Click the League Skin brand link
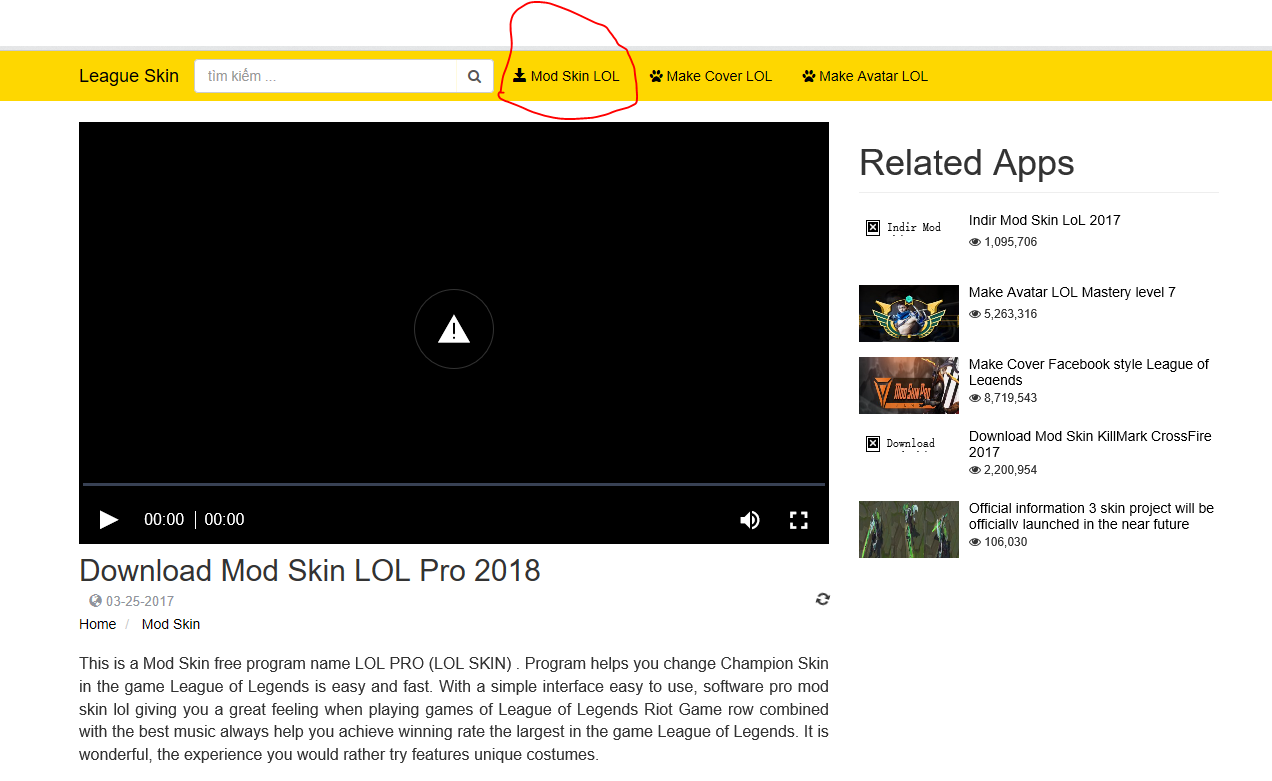Viewport: 1272px width, 781px height. (x=129, y=76)
